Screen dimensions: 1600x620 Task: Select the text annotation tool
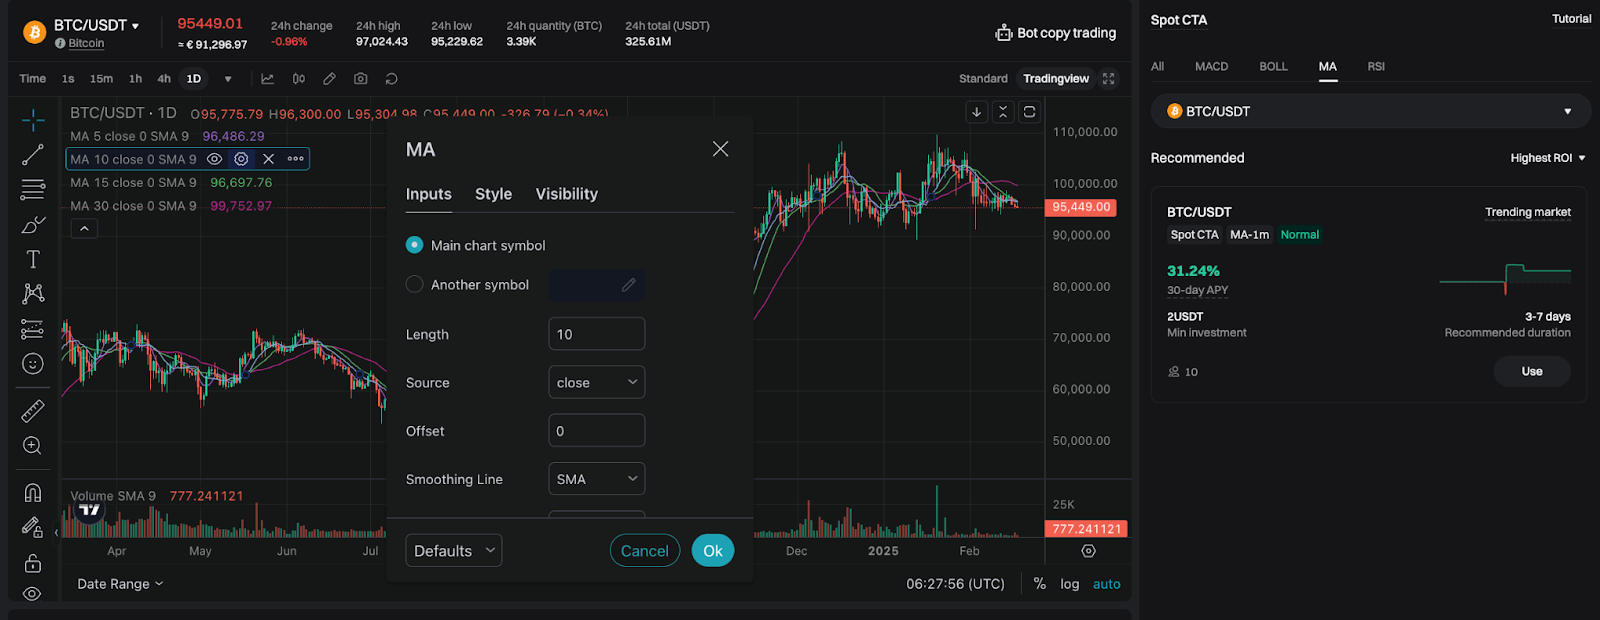click(x=33, y=259)
